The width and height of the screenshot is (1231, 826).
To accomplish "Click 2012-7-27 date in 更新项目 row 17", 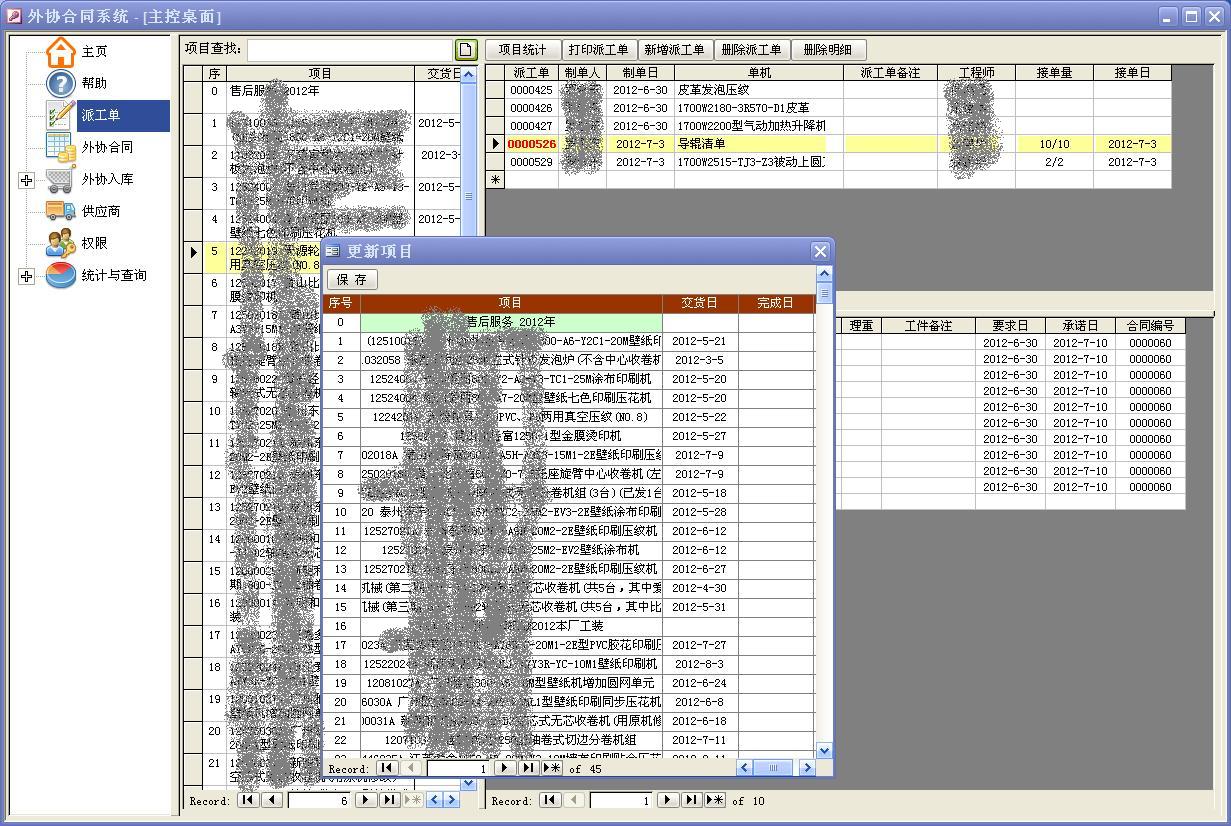I will (700, 645).
